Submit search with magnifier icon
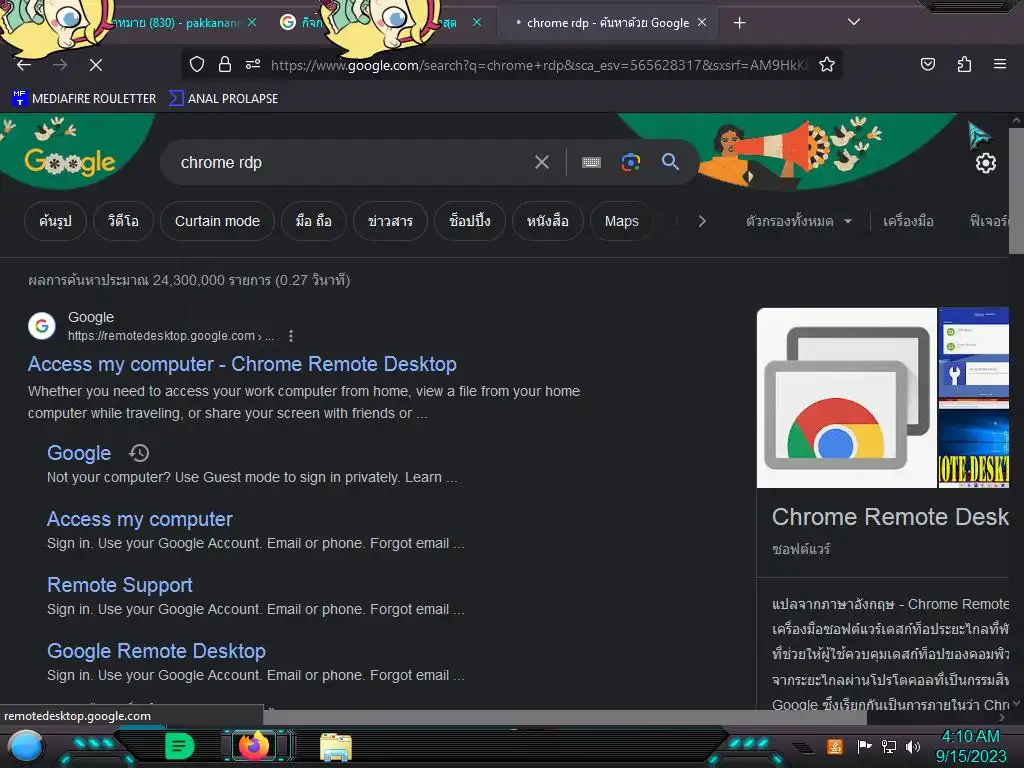 [x=670, y=161]
